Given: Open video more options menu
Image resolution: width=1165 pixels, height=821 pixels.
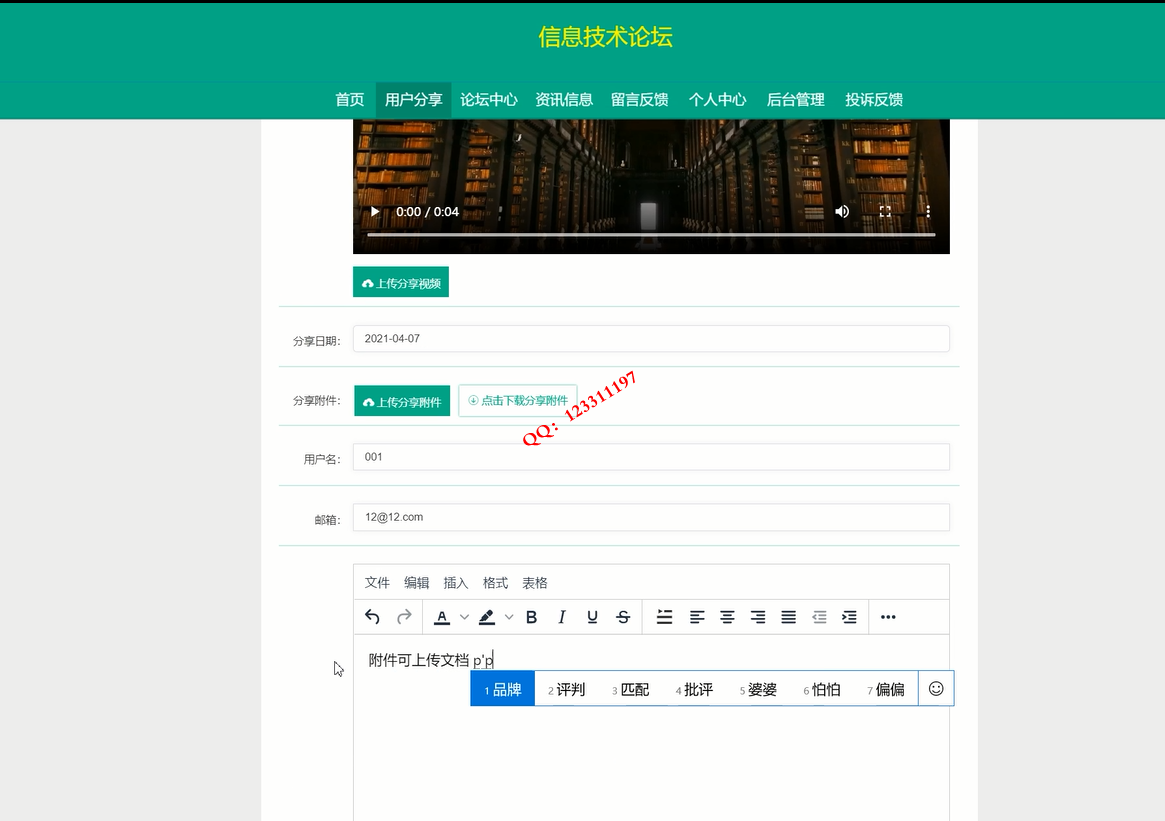Looking at the screenshot, I should [928, 212].
